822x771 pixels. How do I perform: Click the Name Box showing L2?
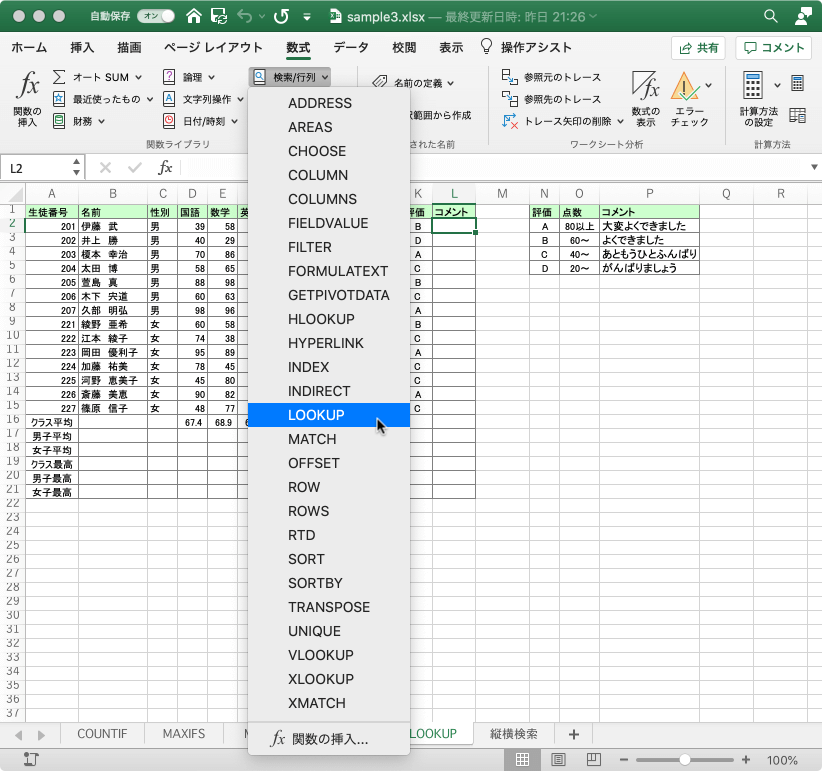click(x=36, y=168)
